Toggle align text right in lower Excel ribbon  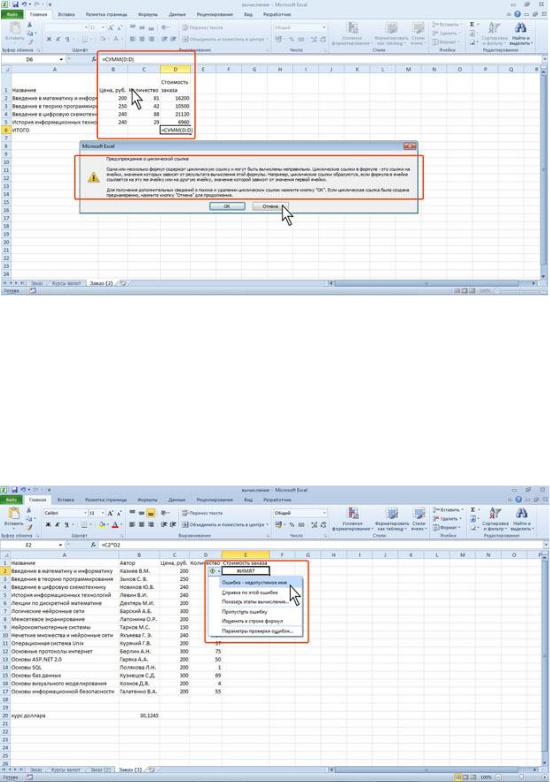(150, 525)
